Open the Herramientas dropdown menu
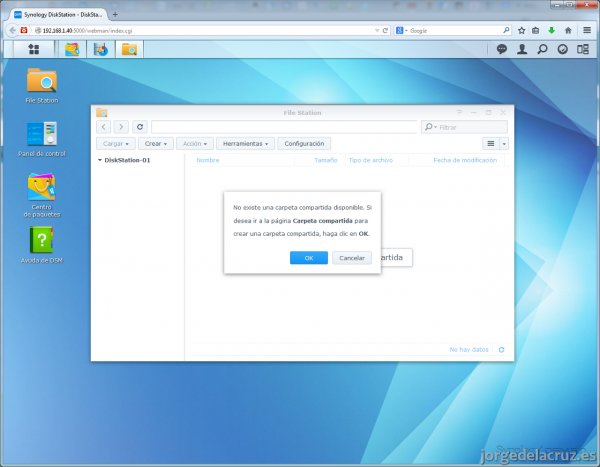The height and width of the screenshot is (467, 600). pyautogui.click(x=245, y=144)
